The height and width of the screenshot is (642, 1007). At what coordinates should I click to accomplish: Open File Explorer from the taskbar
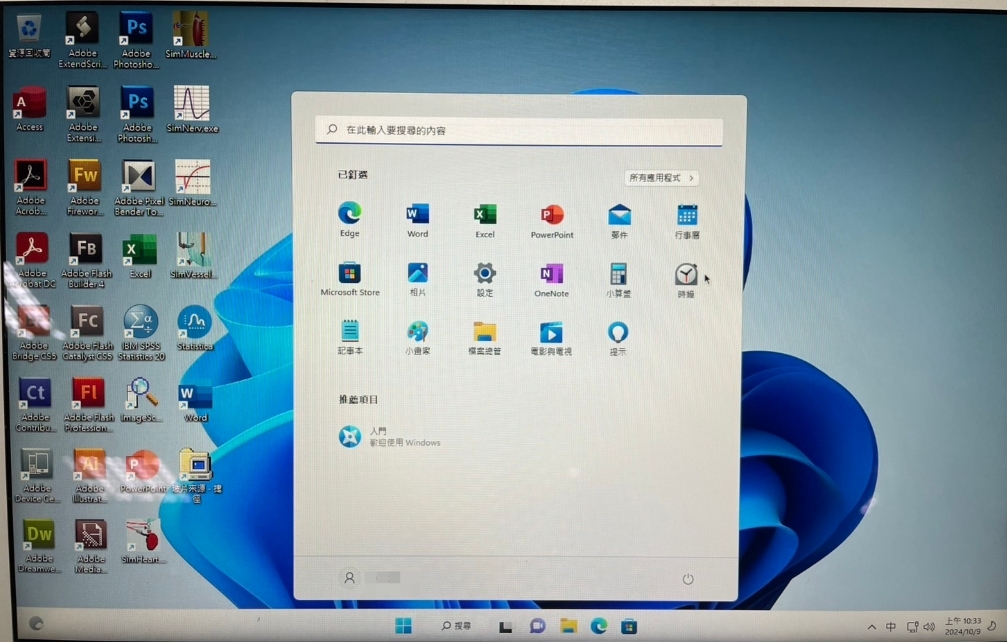(568, 626)
